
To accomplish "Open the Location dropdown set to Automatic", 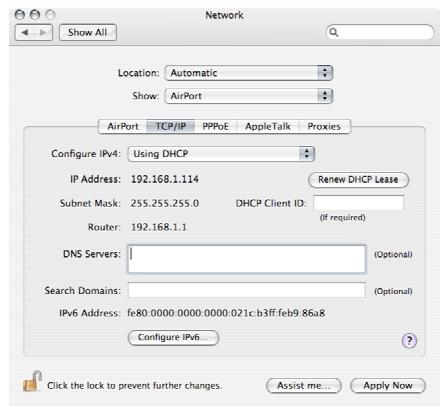I will coord(249,73).
